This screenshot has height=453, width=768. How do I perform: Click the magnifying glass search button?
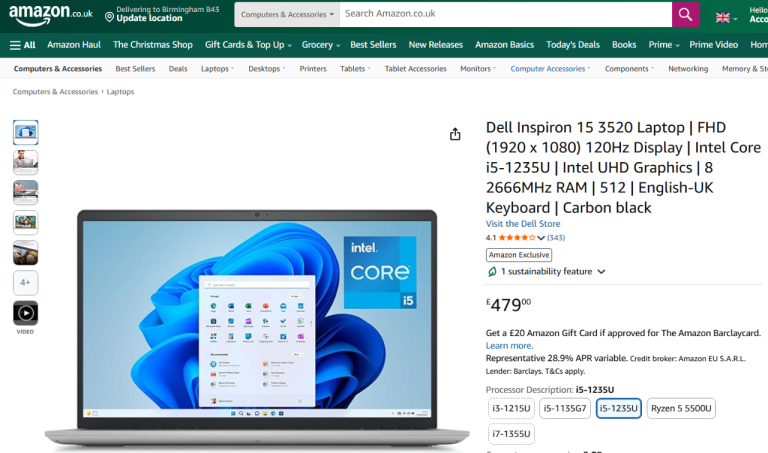tap(685, 14)
